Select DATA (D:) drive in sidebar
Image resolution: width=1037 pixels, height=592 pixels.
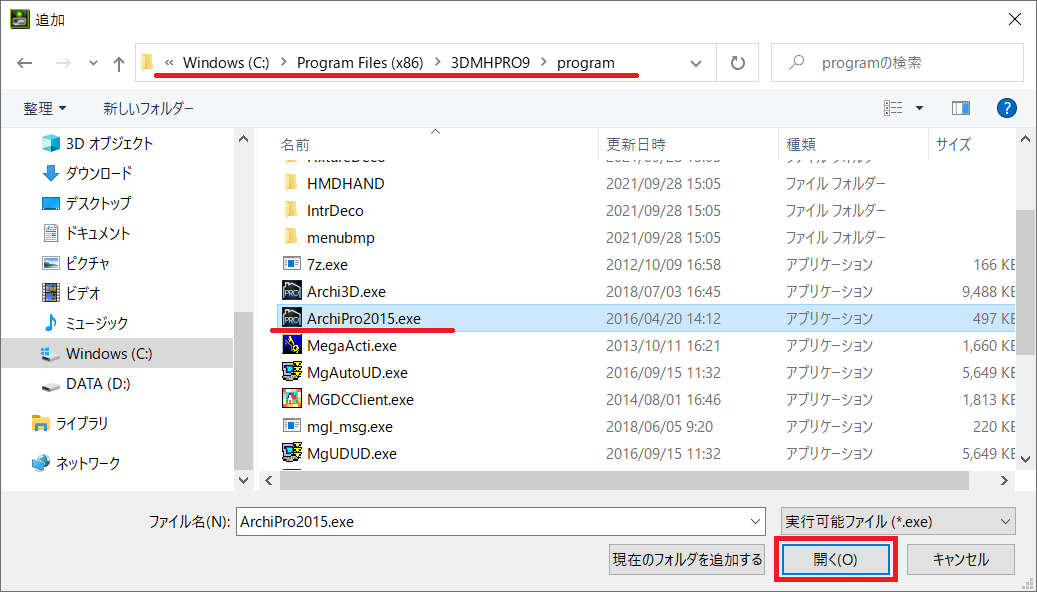click(x=85, y=384)
